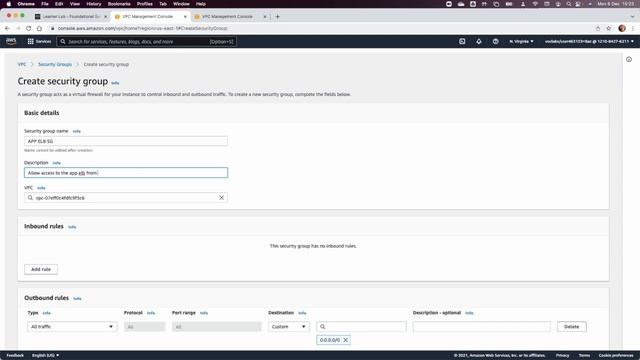The image size is (640, 360).
Task: Open Info link beside Outbound rules
Action: (x=77, y=299)
